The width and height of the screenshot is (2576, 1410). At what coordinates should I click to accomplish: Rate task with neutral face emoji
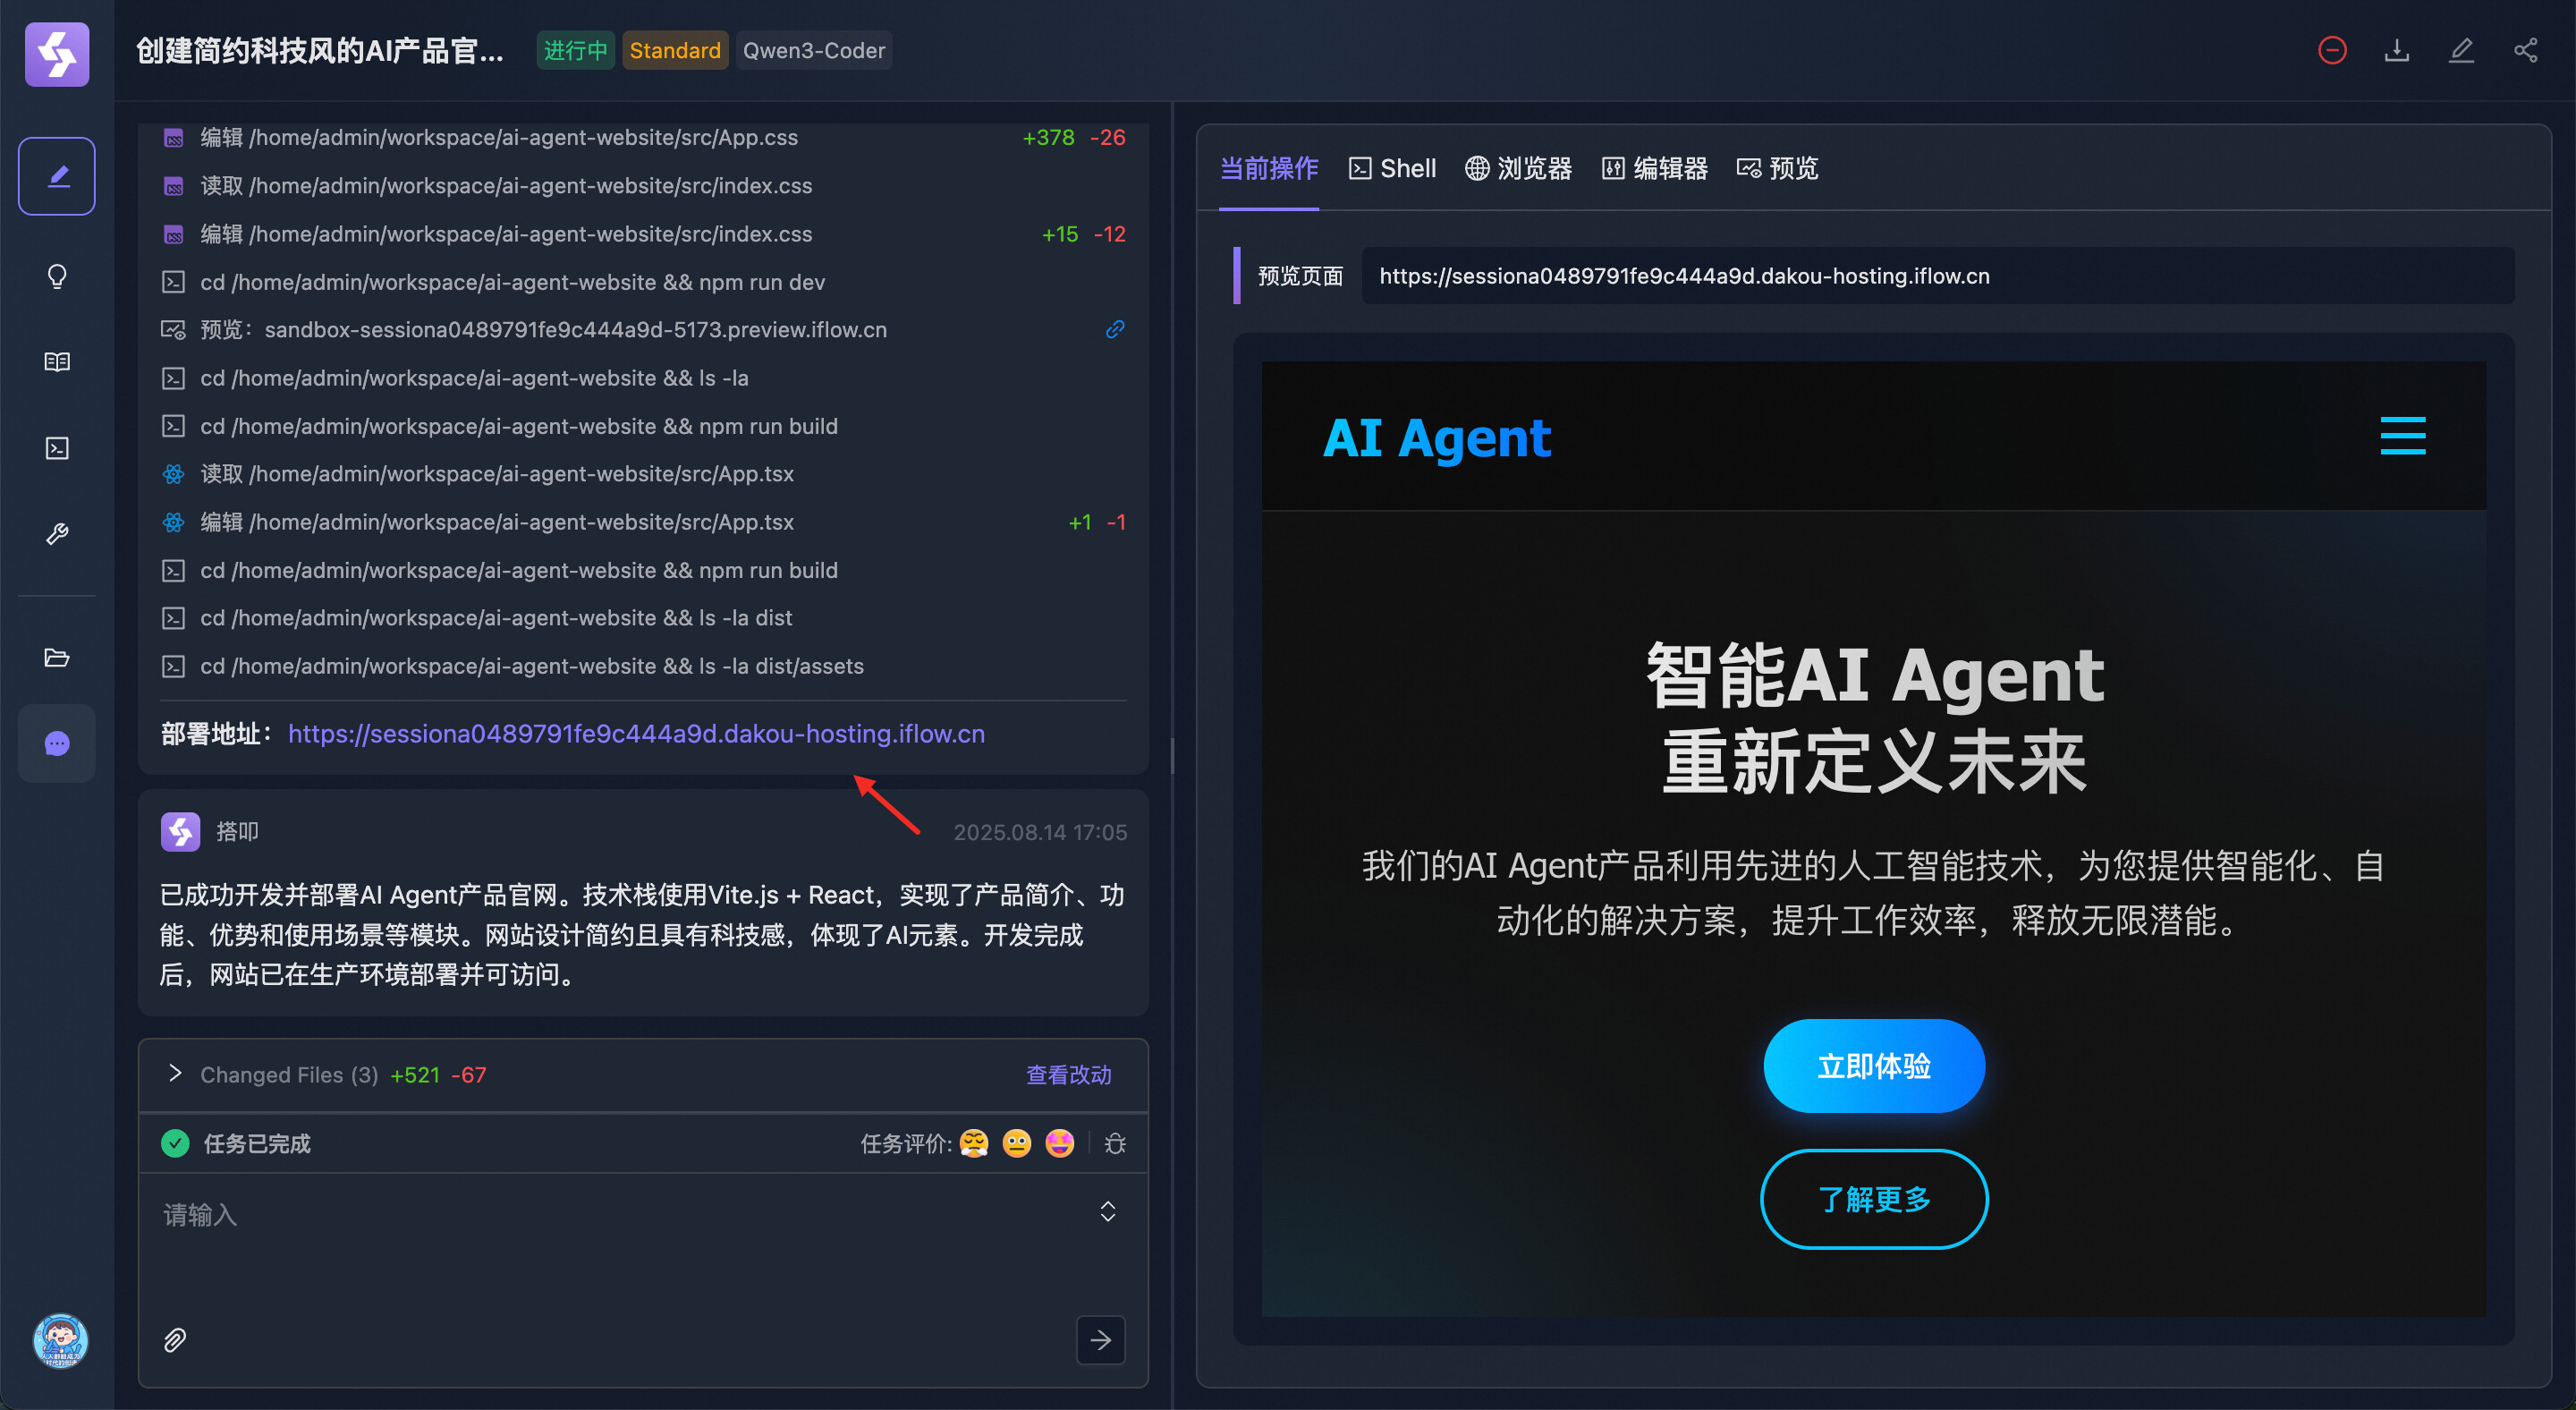pos(1017,1143)
